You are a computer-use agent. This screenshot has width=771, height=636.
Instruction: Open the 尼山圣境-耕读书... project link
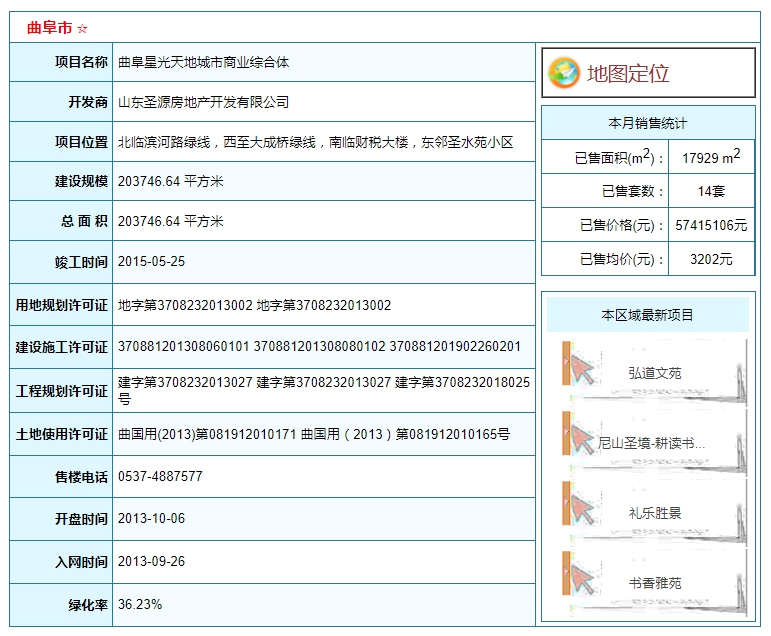click(x=651, y=443)
